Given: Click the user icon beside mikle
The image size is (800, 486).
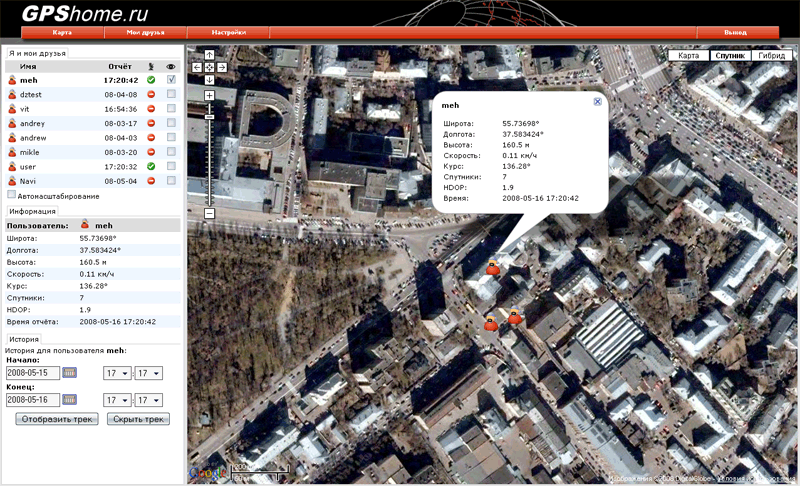Looking at the screenshot, I should pyautogui.click(x=12, y=152).
